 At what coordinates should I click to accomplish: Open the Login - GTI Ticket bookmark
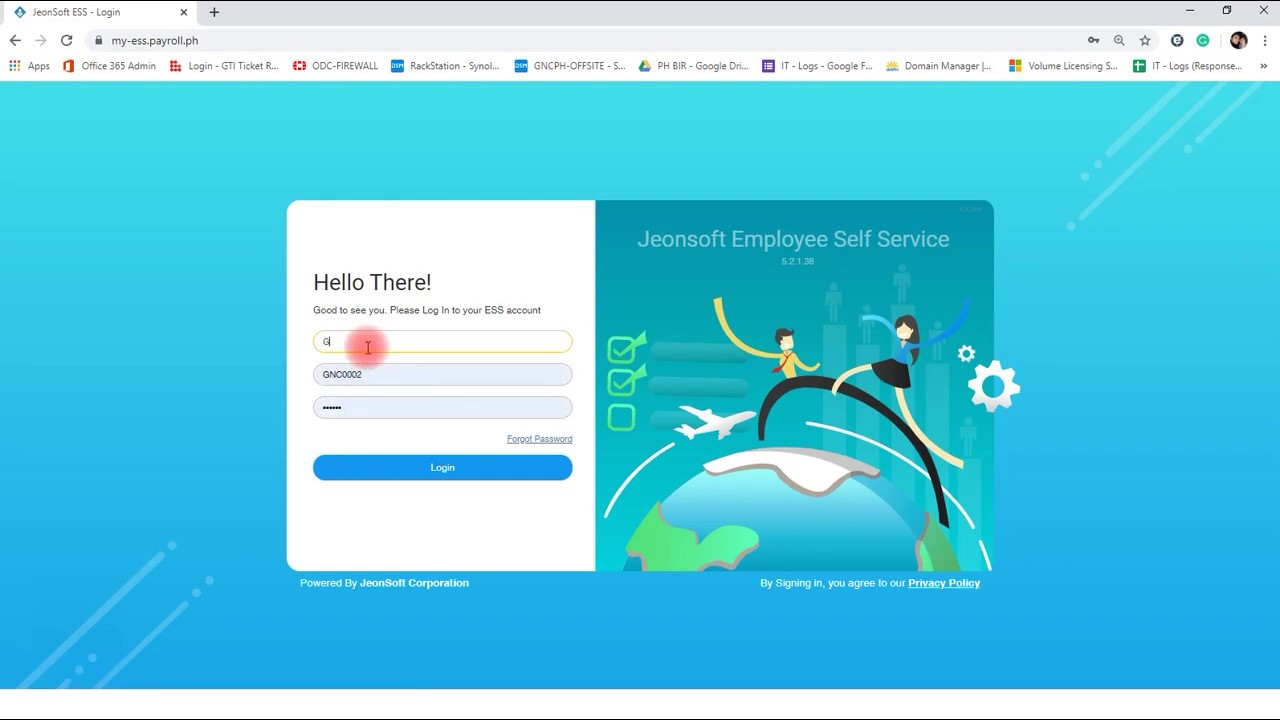[x=224, y=66]
